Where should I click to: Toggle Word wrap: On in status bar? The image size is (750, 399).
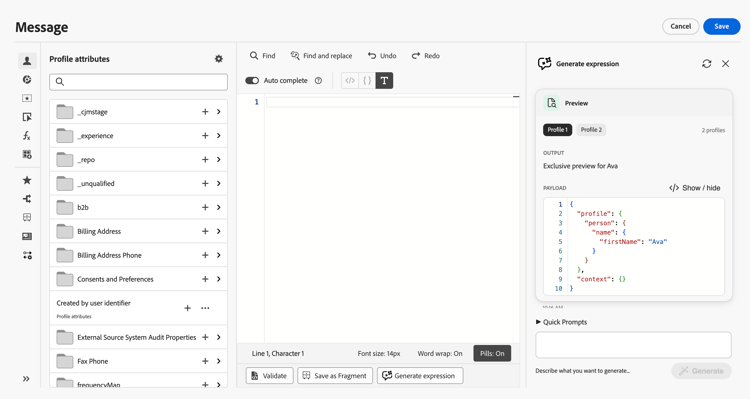(440, 354)
